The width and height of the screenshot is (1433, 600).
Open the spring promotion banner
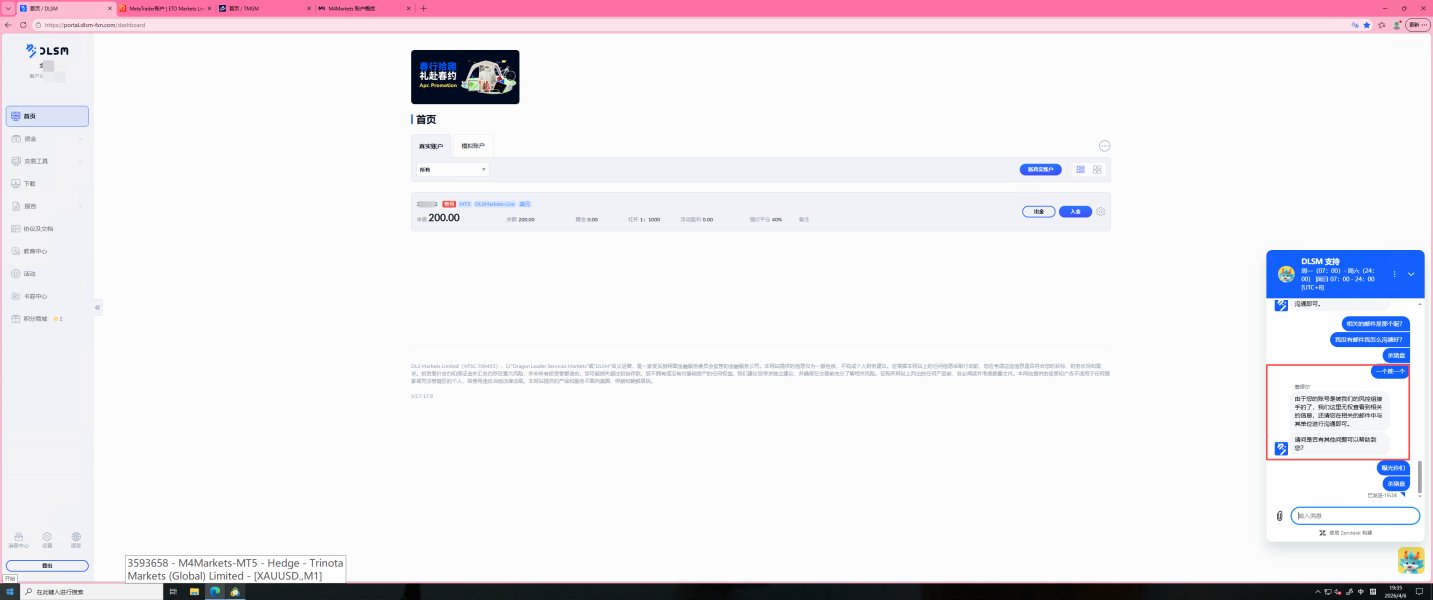point(465,77)
